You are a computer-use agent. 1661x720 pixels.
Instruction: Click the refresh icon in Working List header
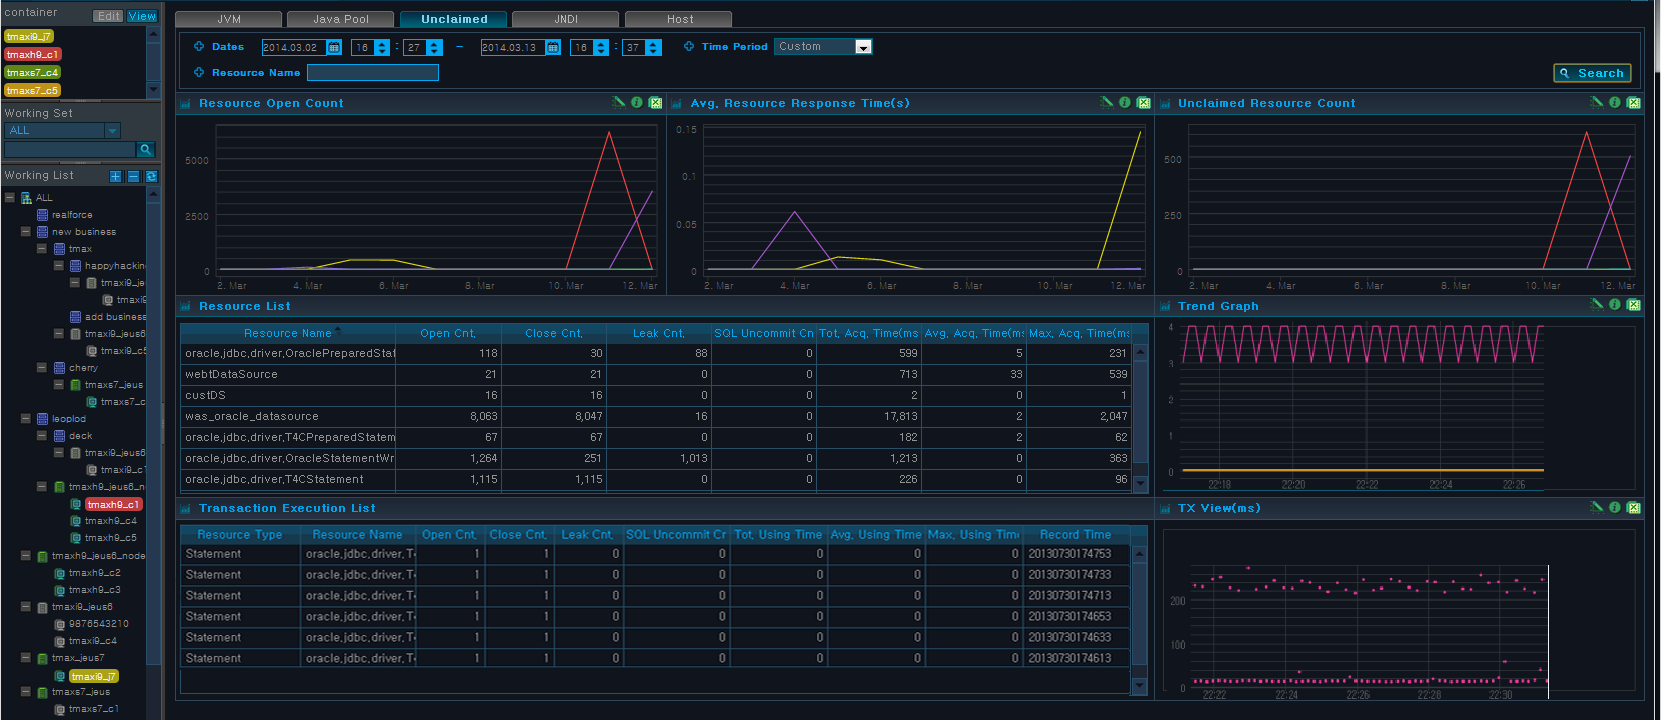point(151,176)
